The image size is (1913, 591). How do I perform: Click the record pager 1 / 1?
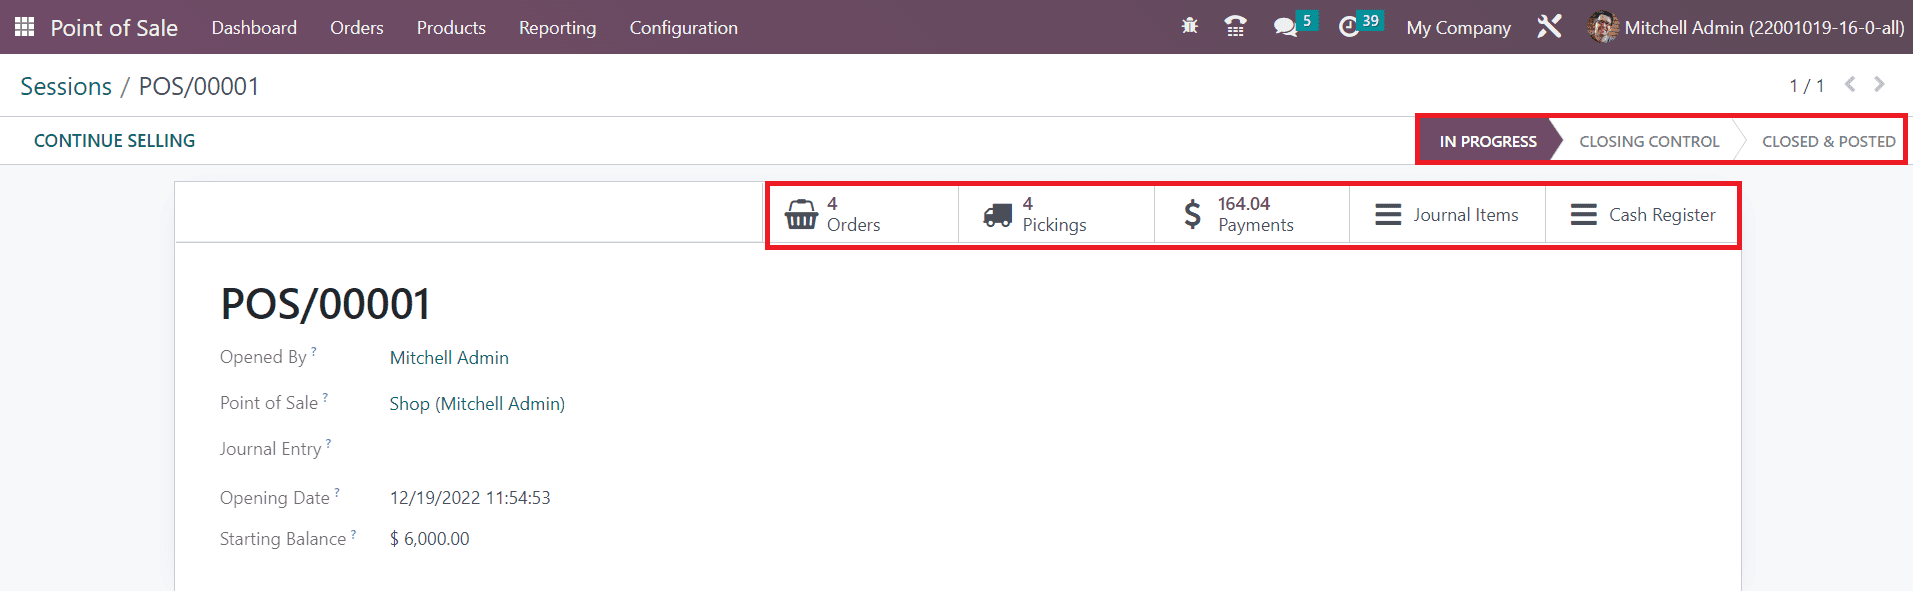tap(1806, 86)
